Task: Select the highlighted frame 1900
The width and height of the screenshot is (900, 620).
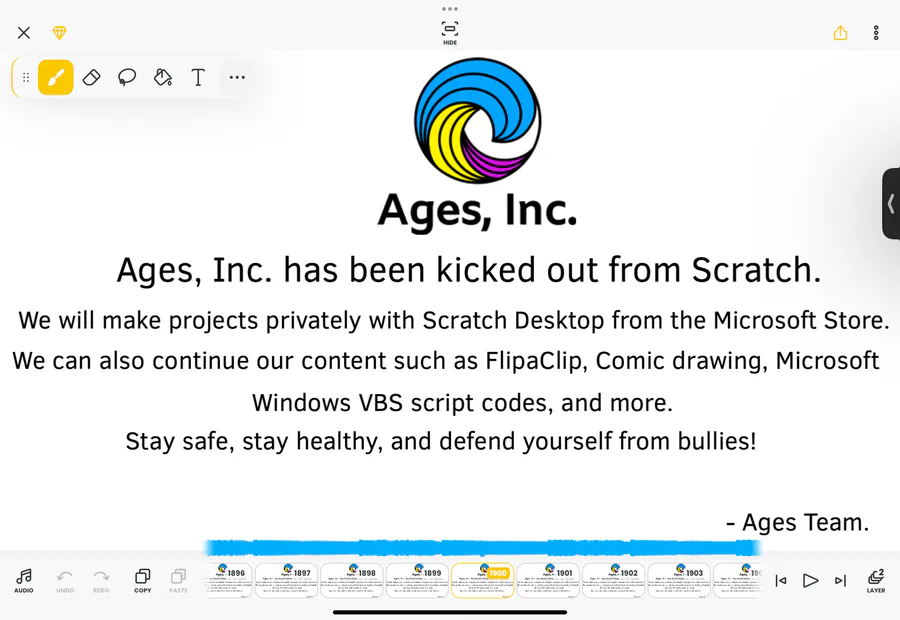Action: (483, 580)
